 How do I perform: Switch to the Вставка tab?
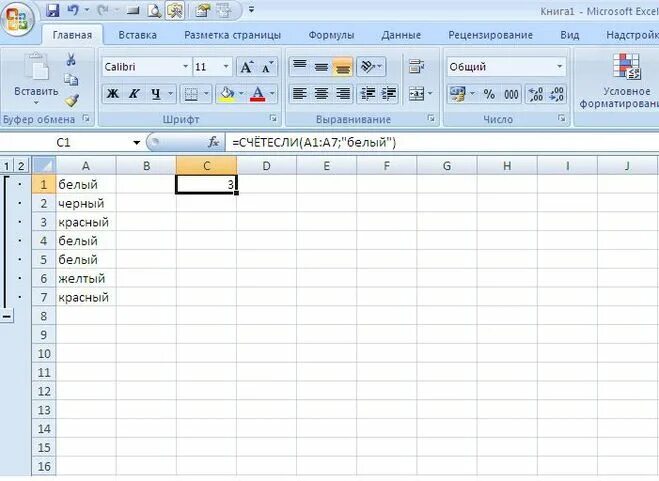137,35
